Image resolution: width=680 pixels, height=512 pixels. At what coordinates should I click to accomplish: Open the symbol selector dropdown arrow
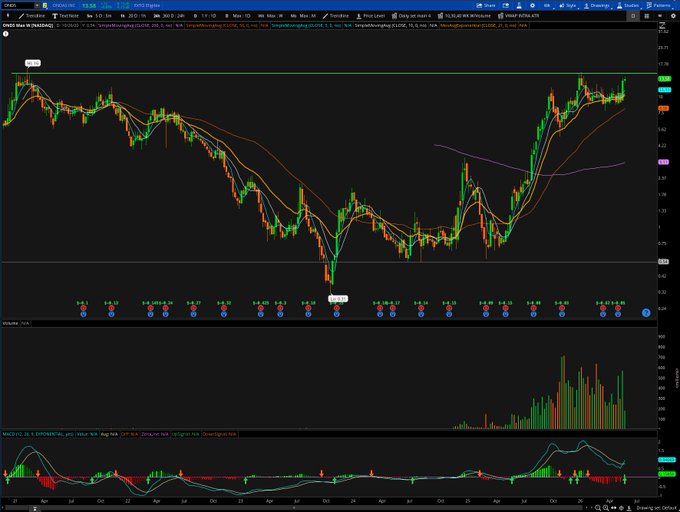click(37, 6)
